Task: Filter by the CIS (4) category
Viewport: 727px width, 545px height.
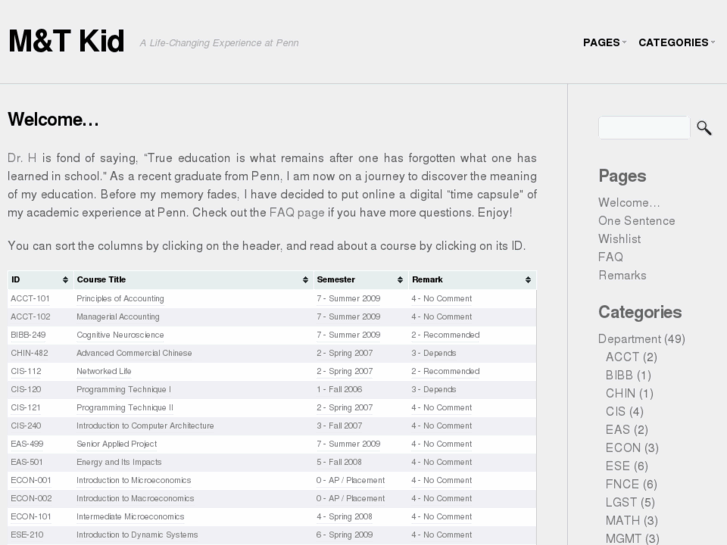Action: 624,411
